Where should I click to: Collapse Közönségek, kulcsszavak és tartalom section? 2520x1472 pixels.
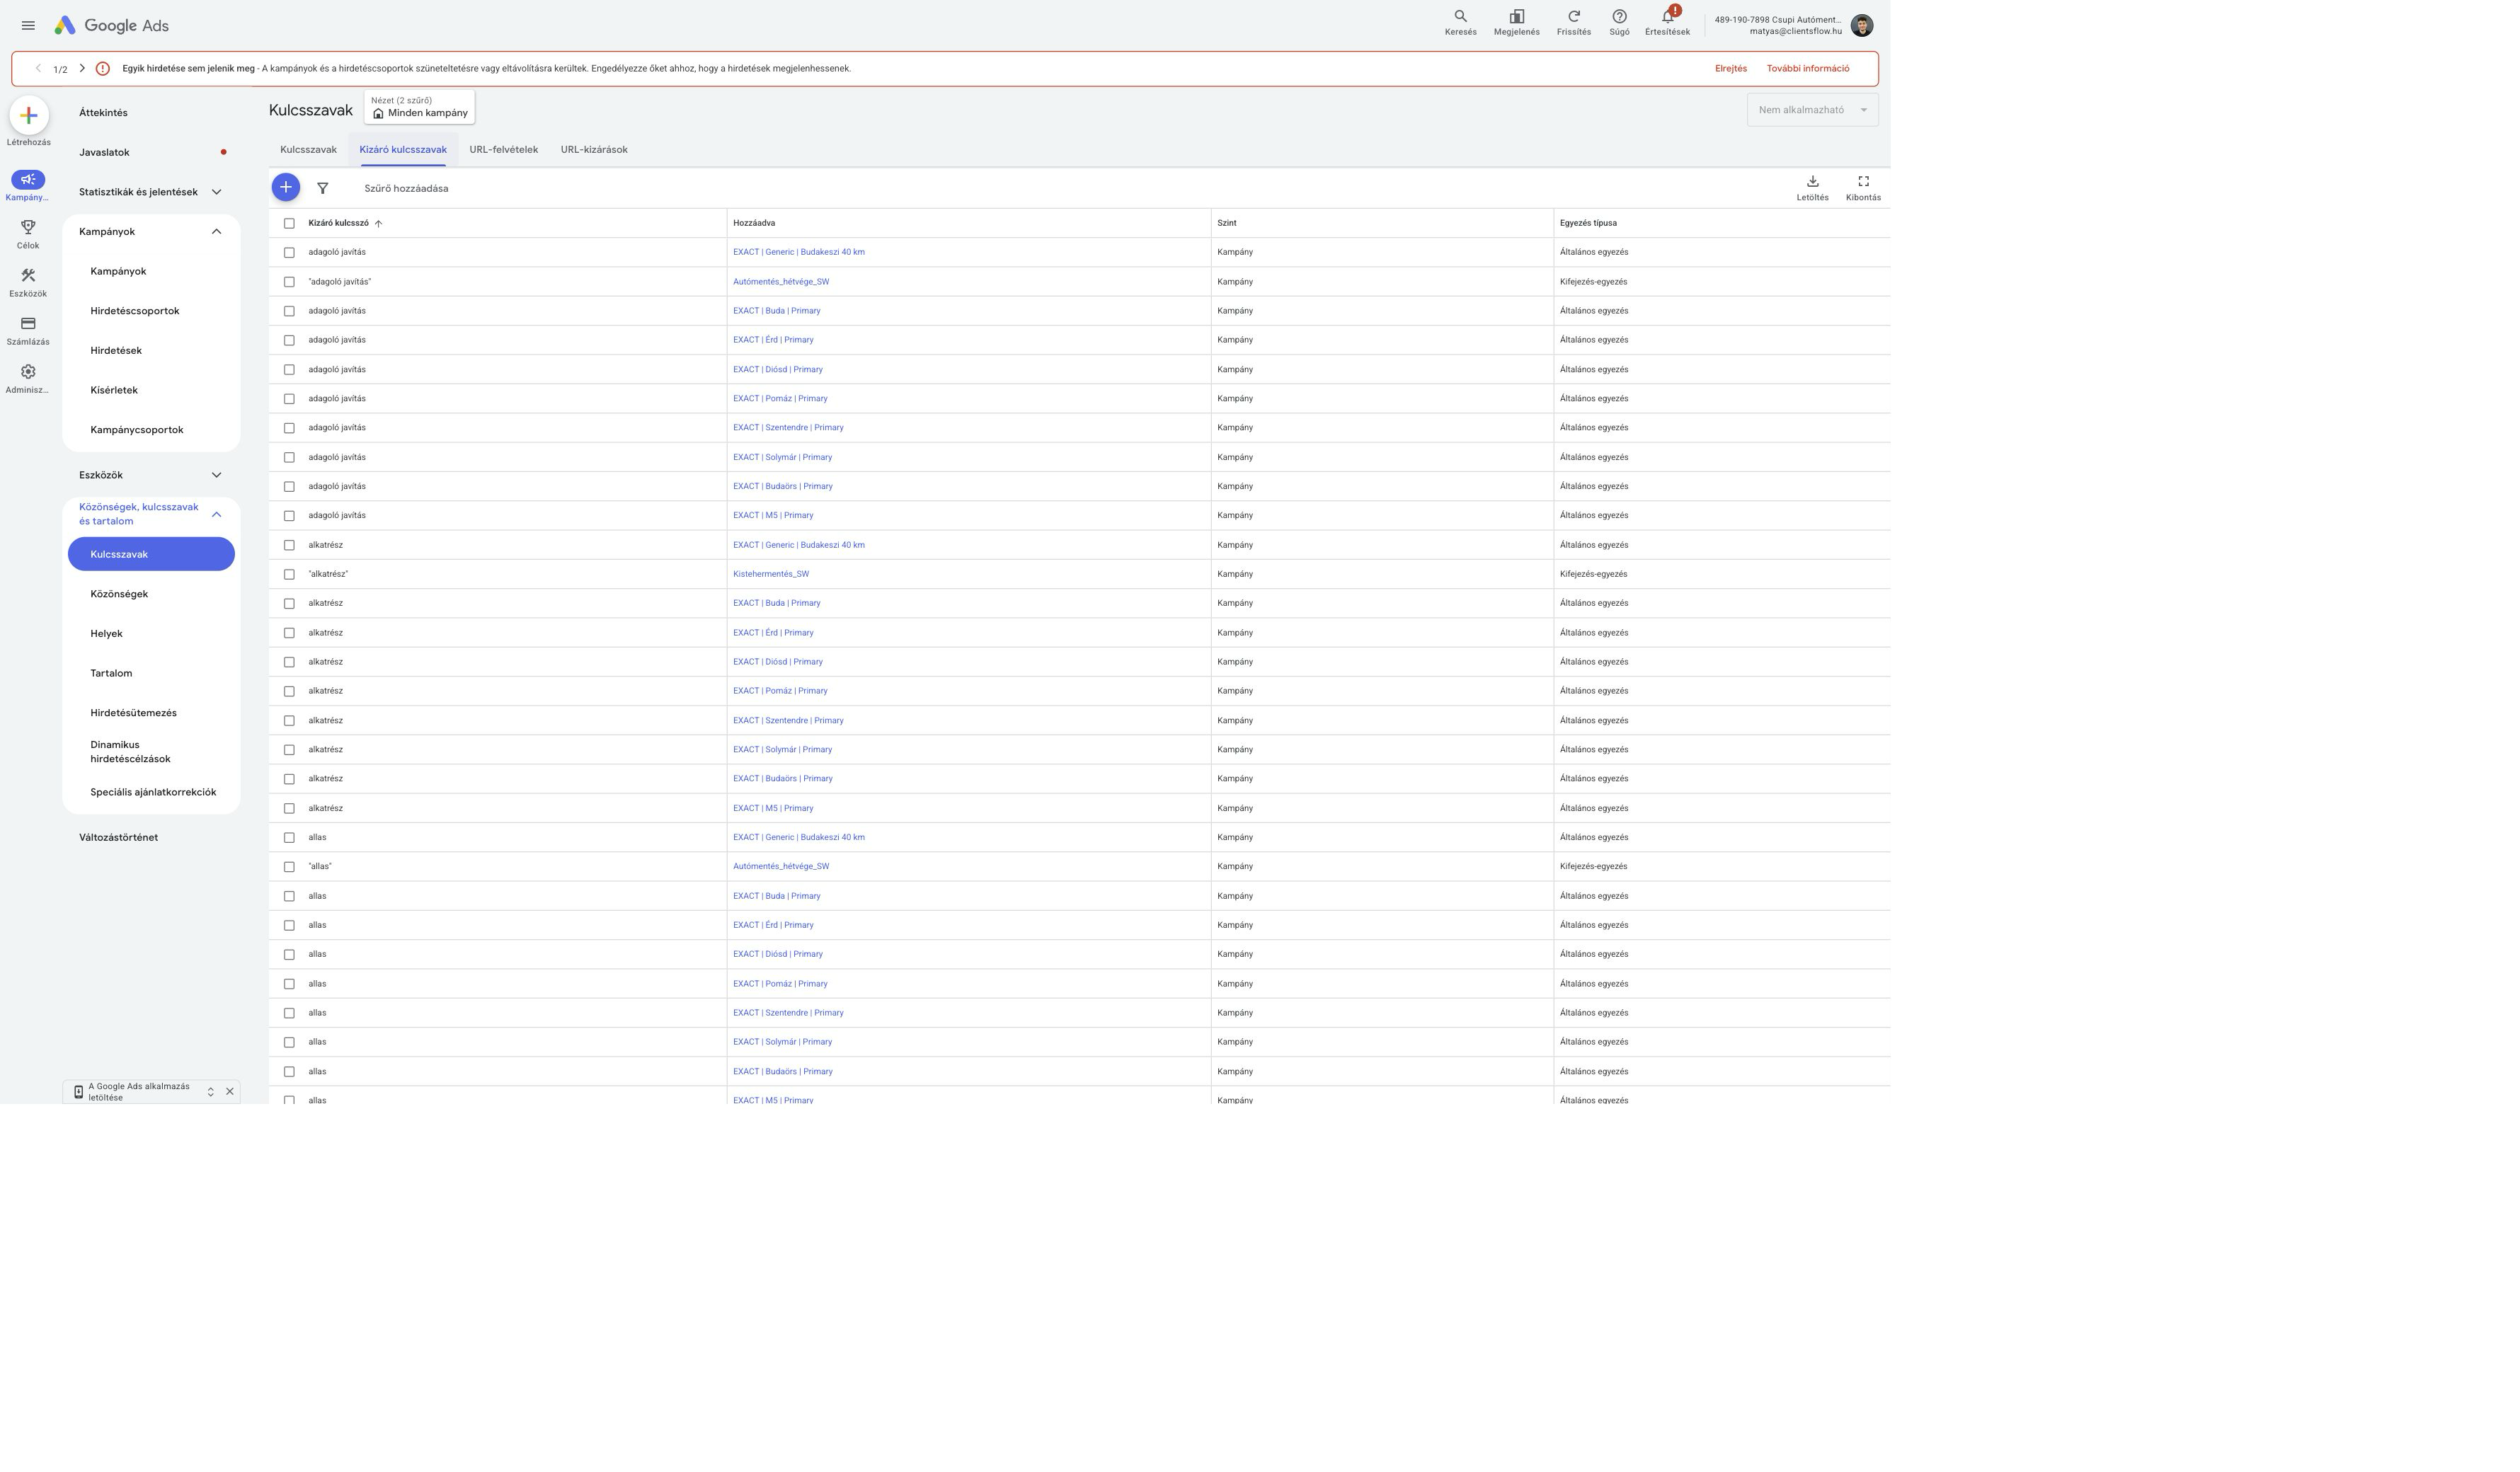click(x=216, y=514)
